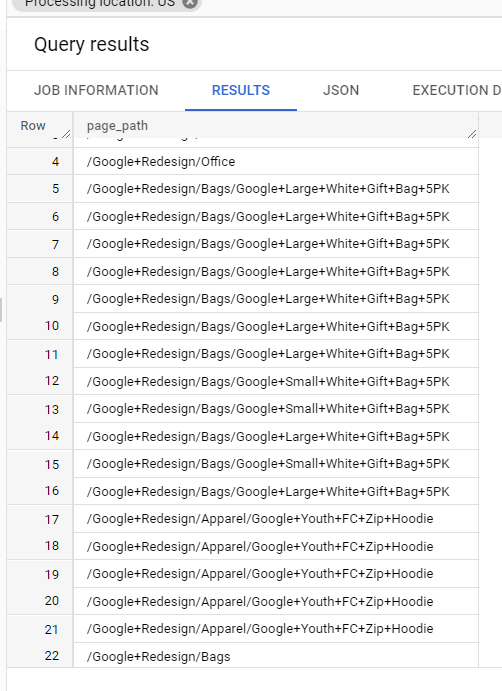Select the page_path cell in row 5
502x691 pixels.
click(276, 189)
